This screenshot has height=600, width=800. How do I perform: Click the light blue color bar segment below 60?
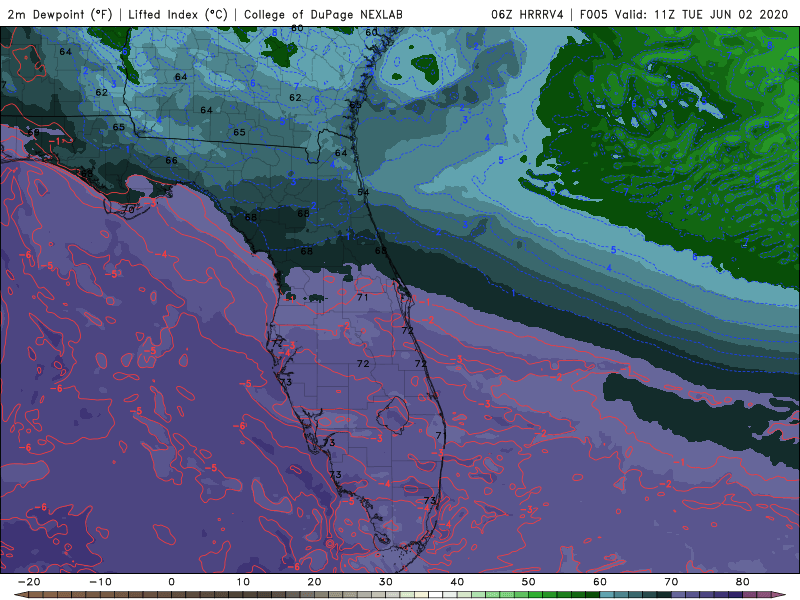[x=607, y=594]
